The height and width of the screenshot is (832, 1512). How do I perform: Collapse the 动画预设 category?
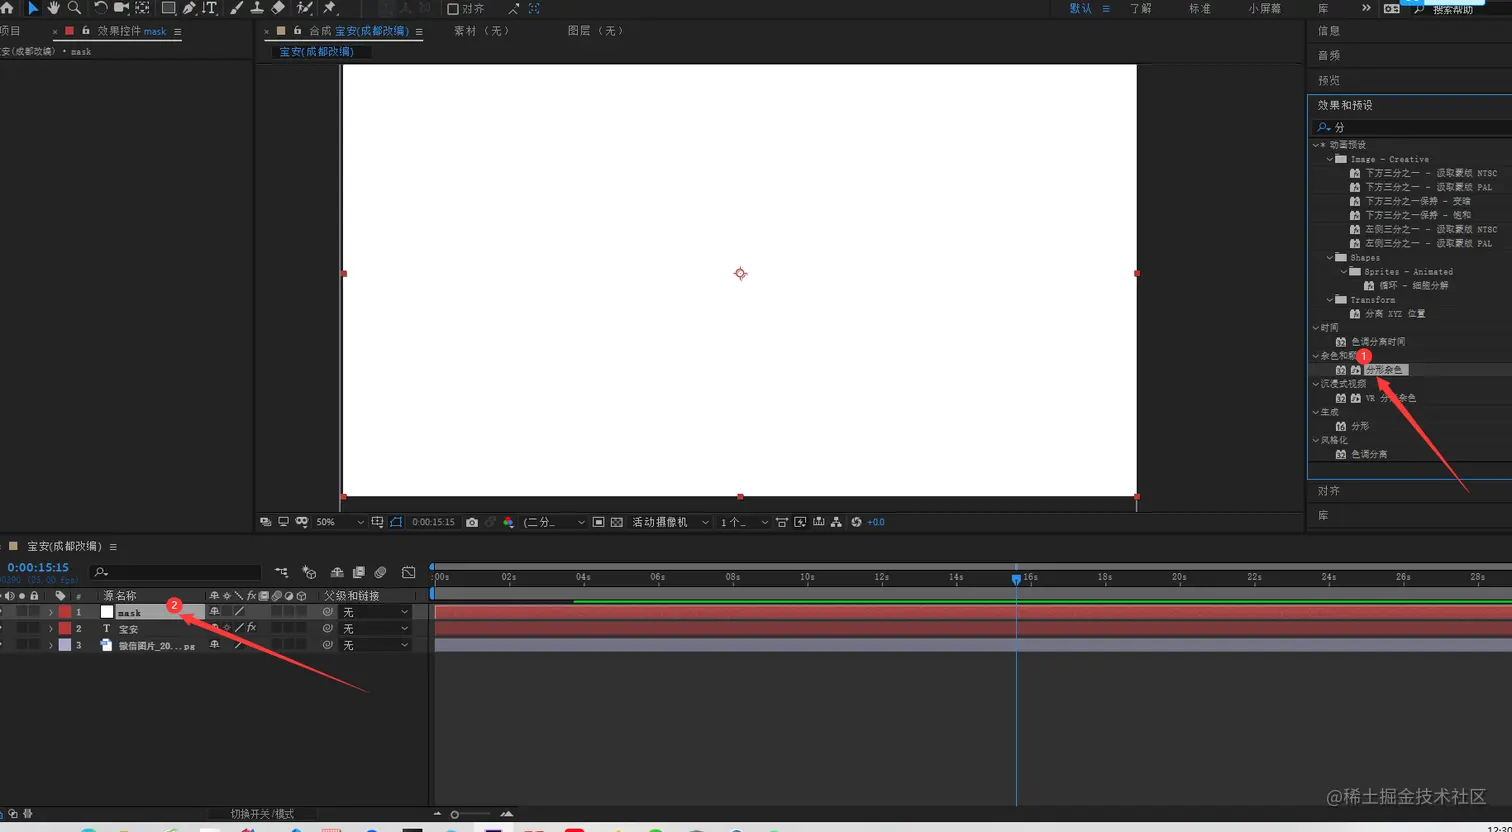point(1316,145)
